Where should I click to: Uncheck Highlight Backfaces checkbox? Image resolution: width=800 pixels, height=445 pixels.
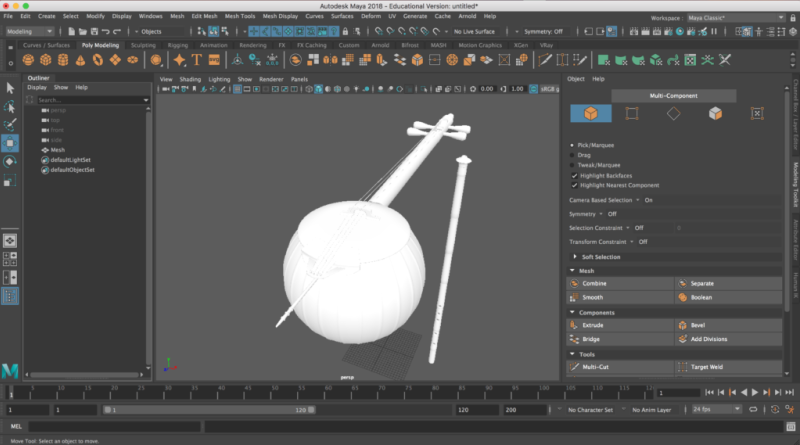pyautogui.click(x=573, y=175)
